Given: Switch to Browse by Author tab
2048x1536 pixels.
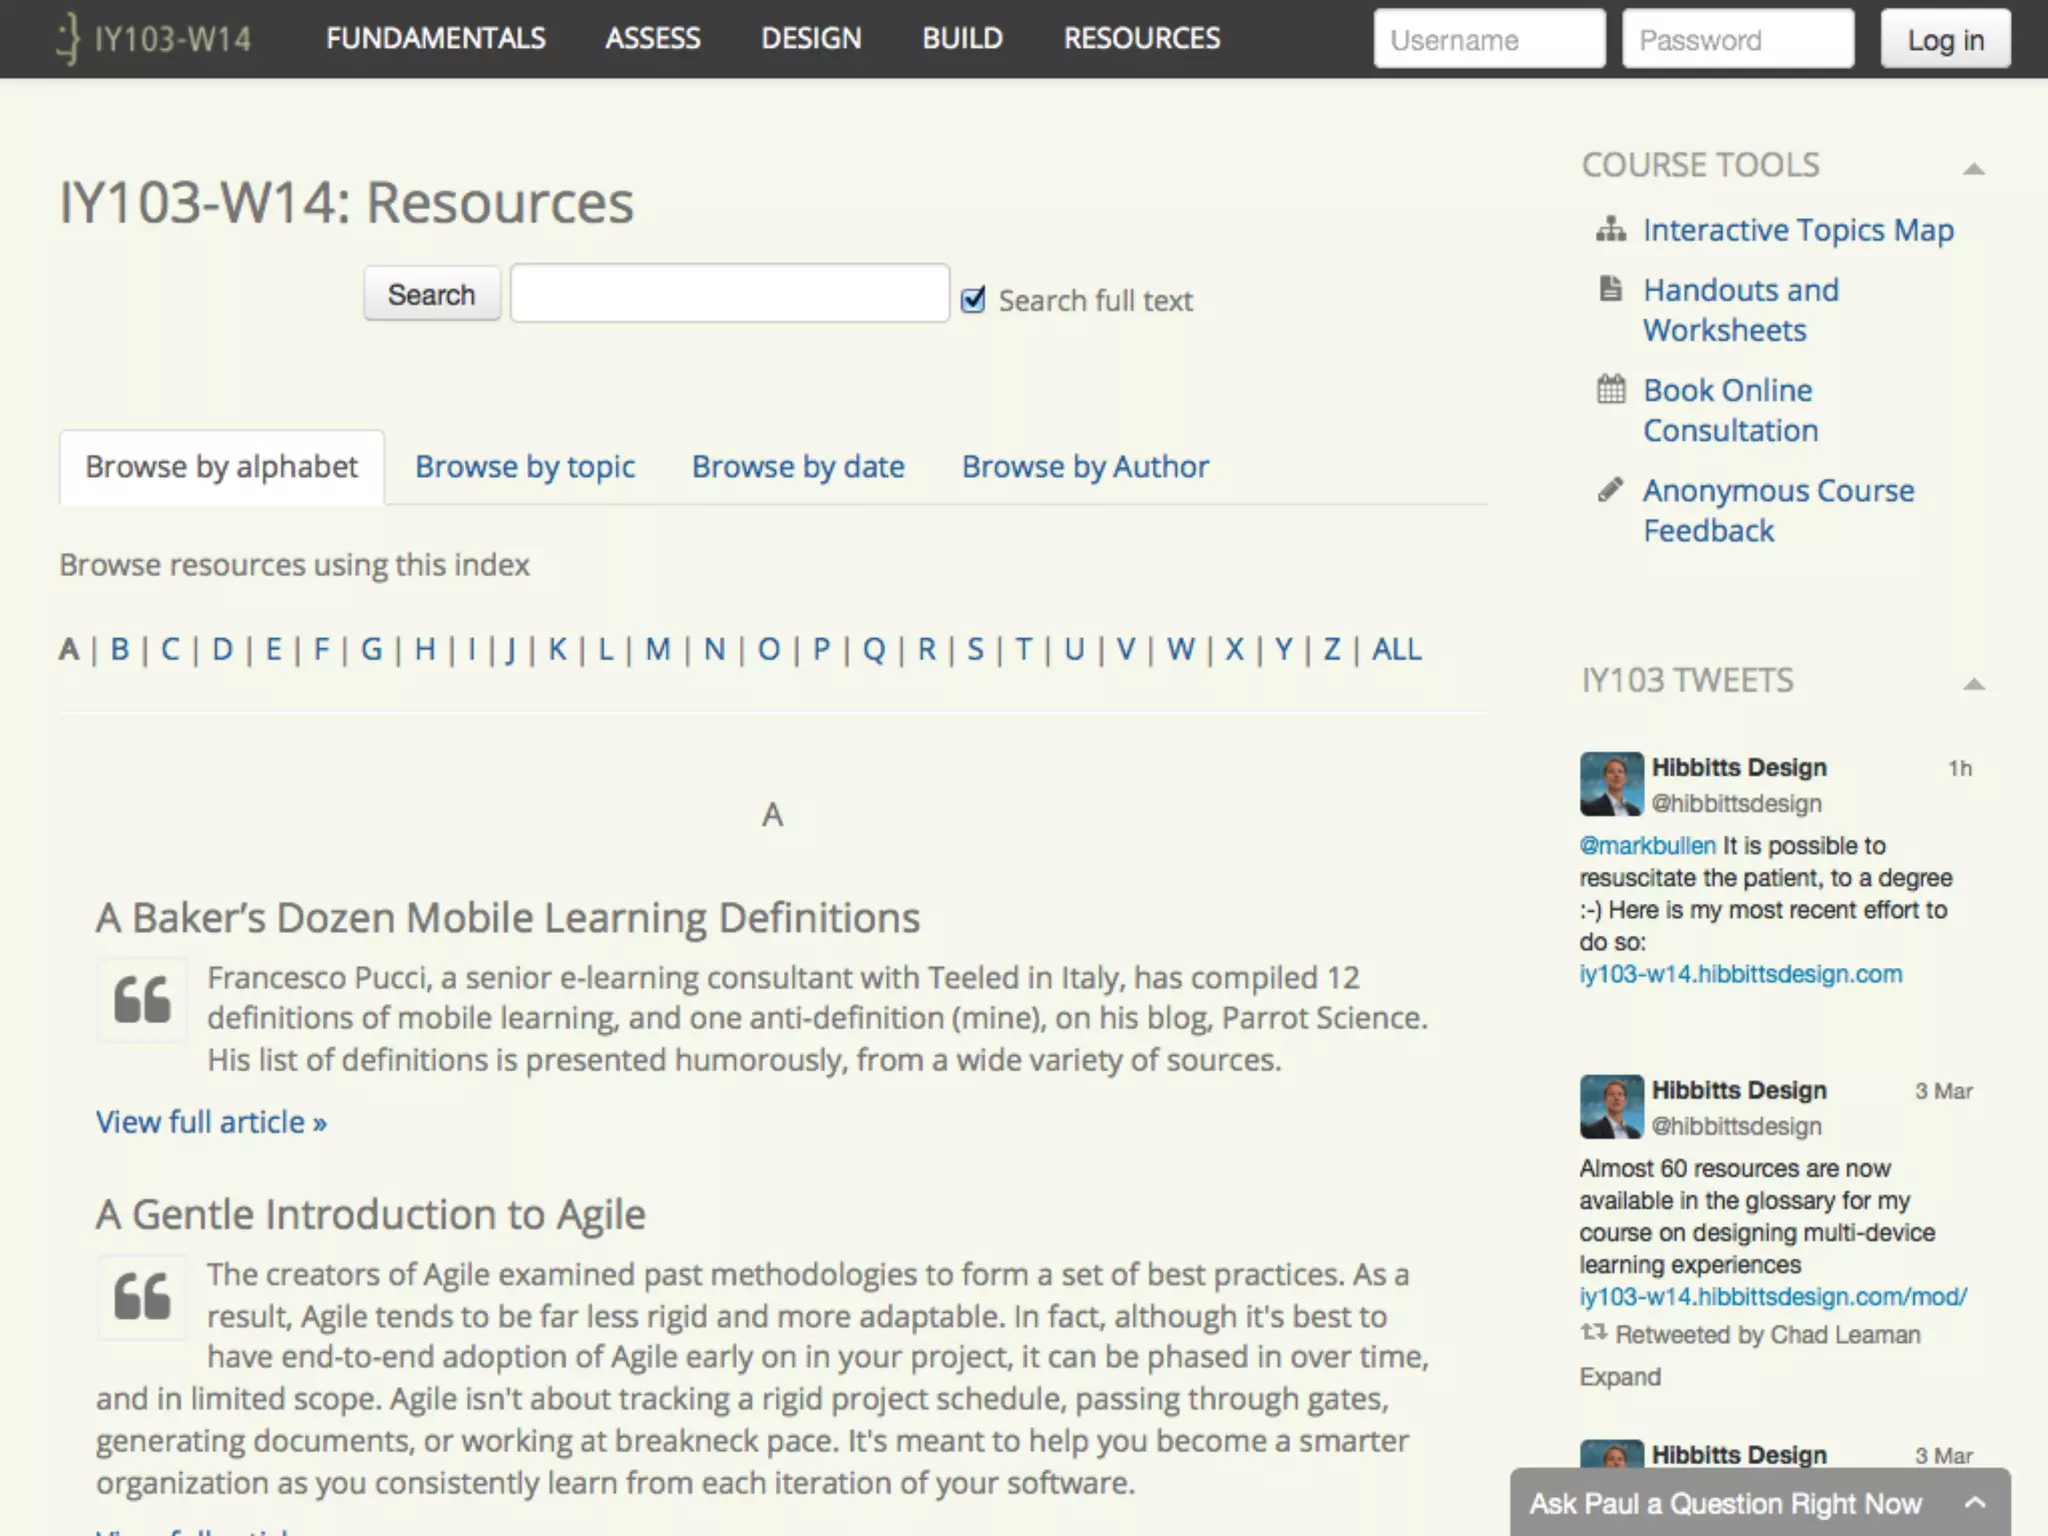Looking at the screenshot, I should coord(1085,467).
